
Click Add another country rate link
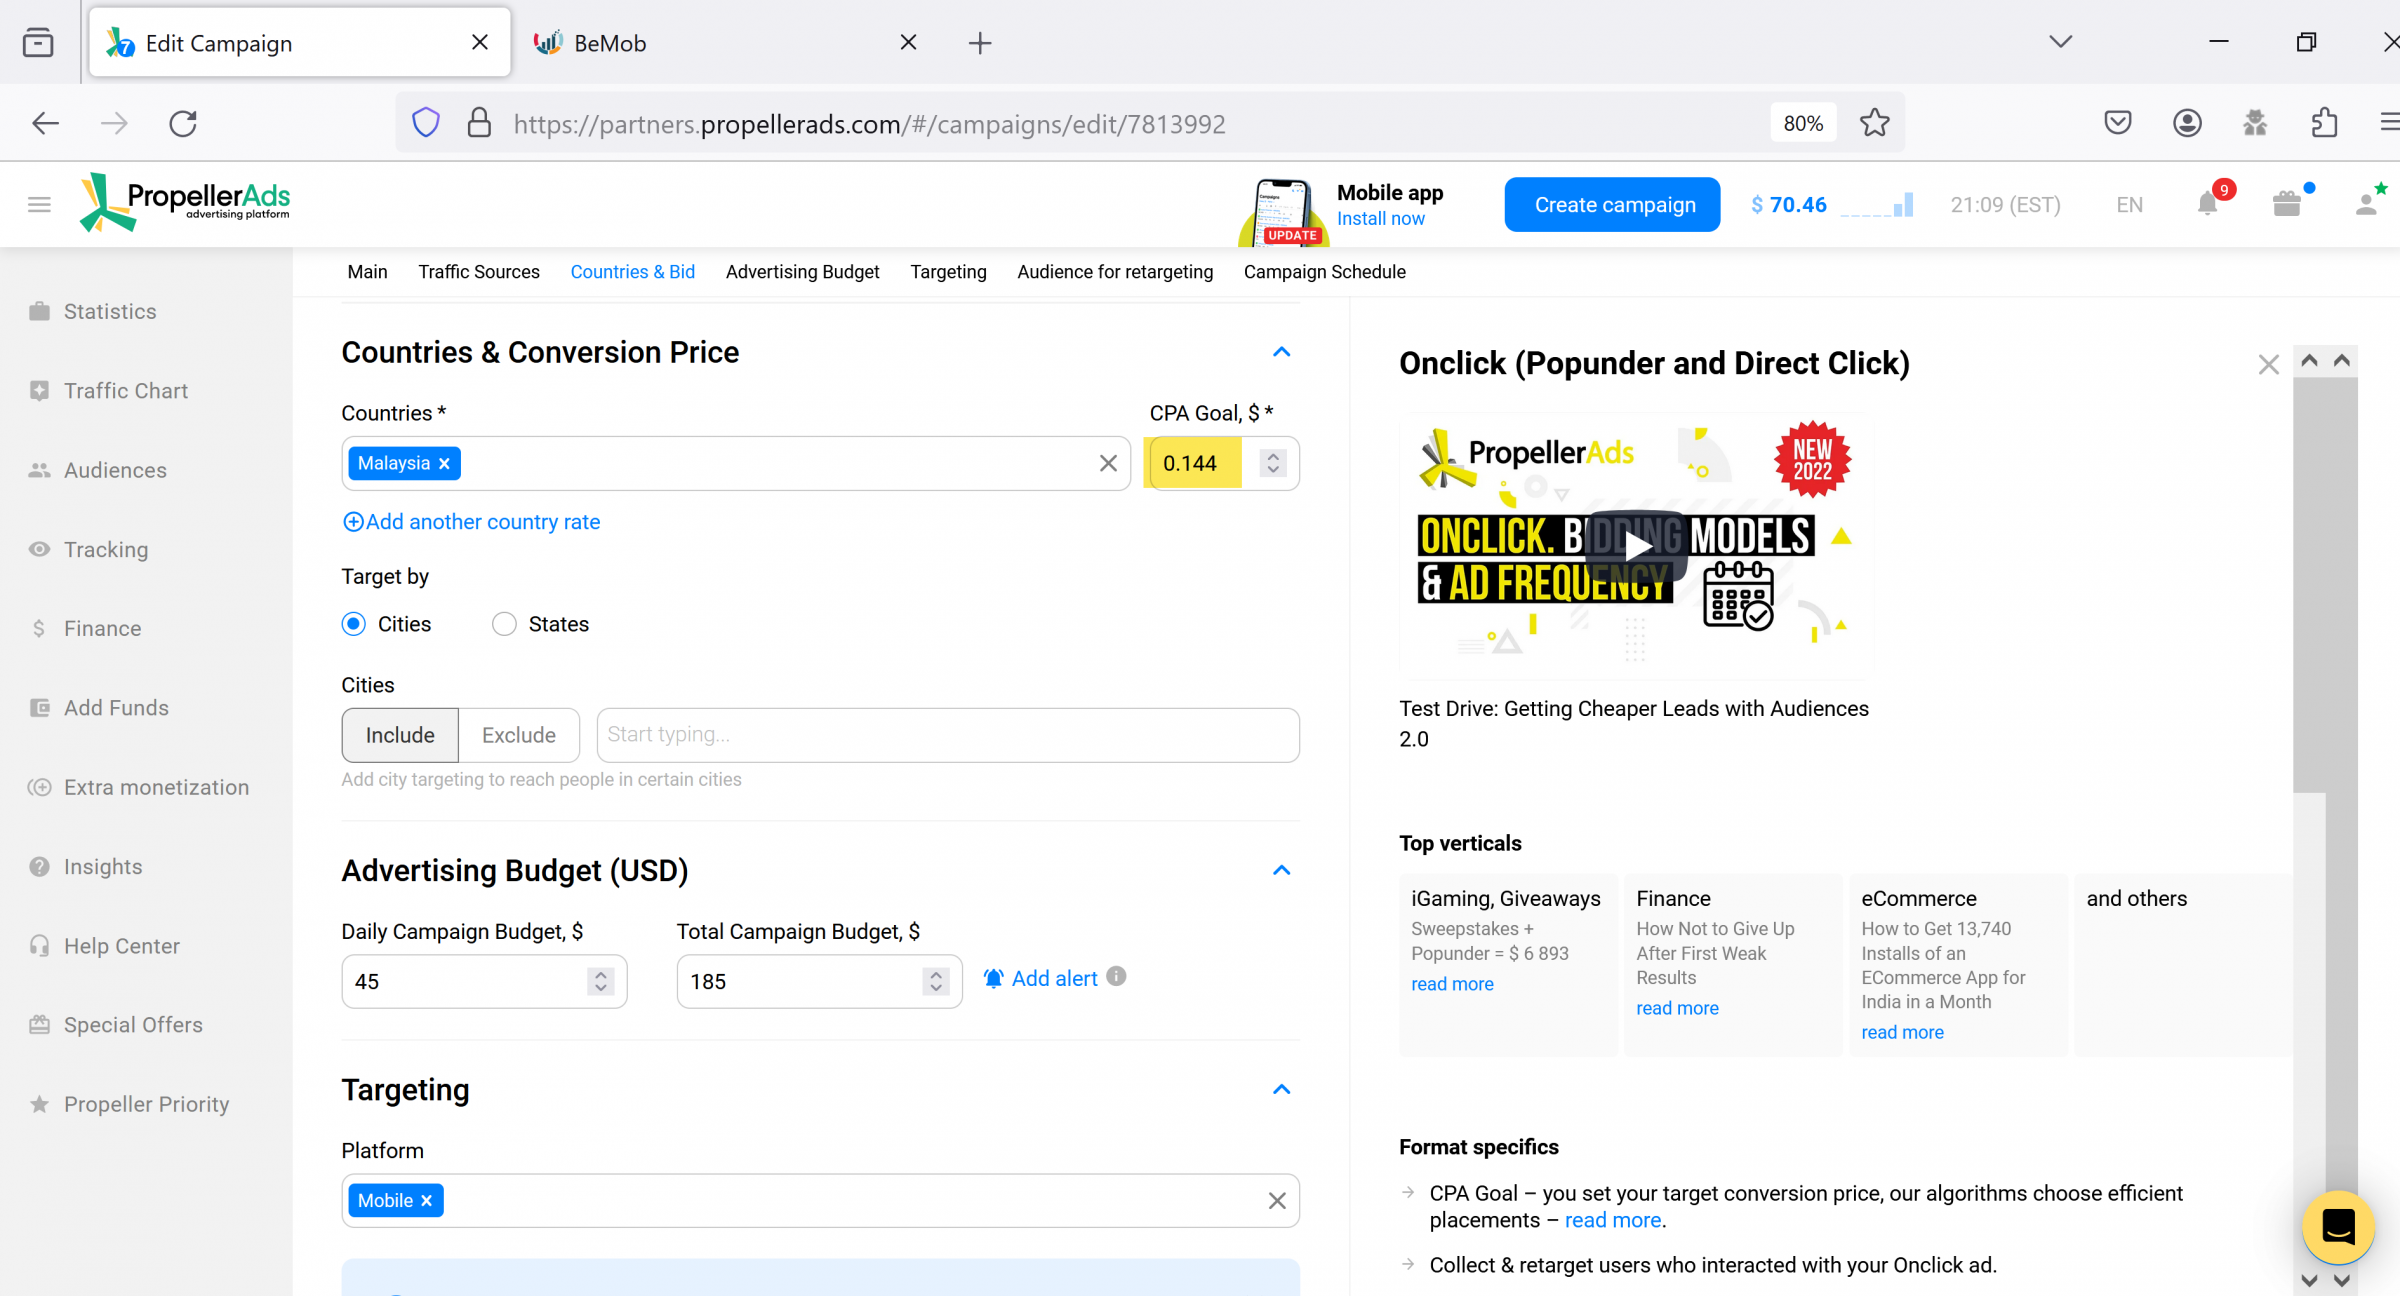(x=471, y=521)
